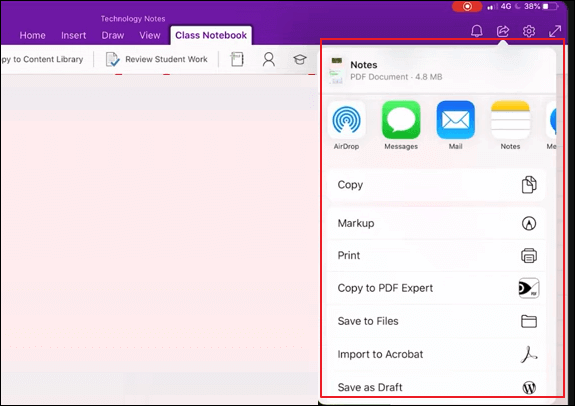Toggle full screen arrows icon
The height and width of the screenshot is (406, 575).
pos(555,31)
